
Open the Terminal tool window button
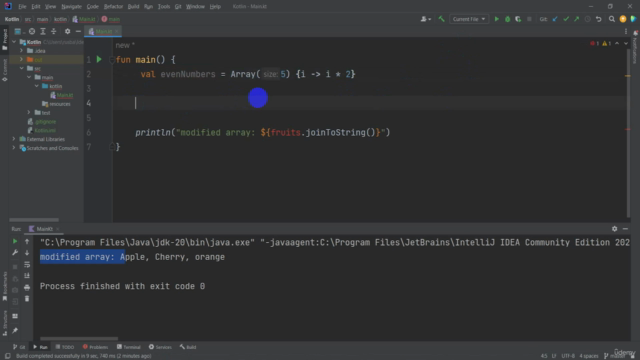pyautogui.click(x=129, y=347)
